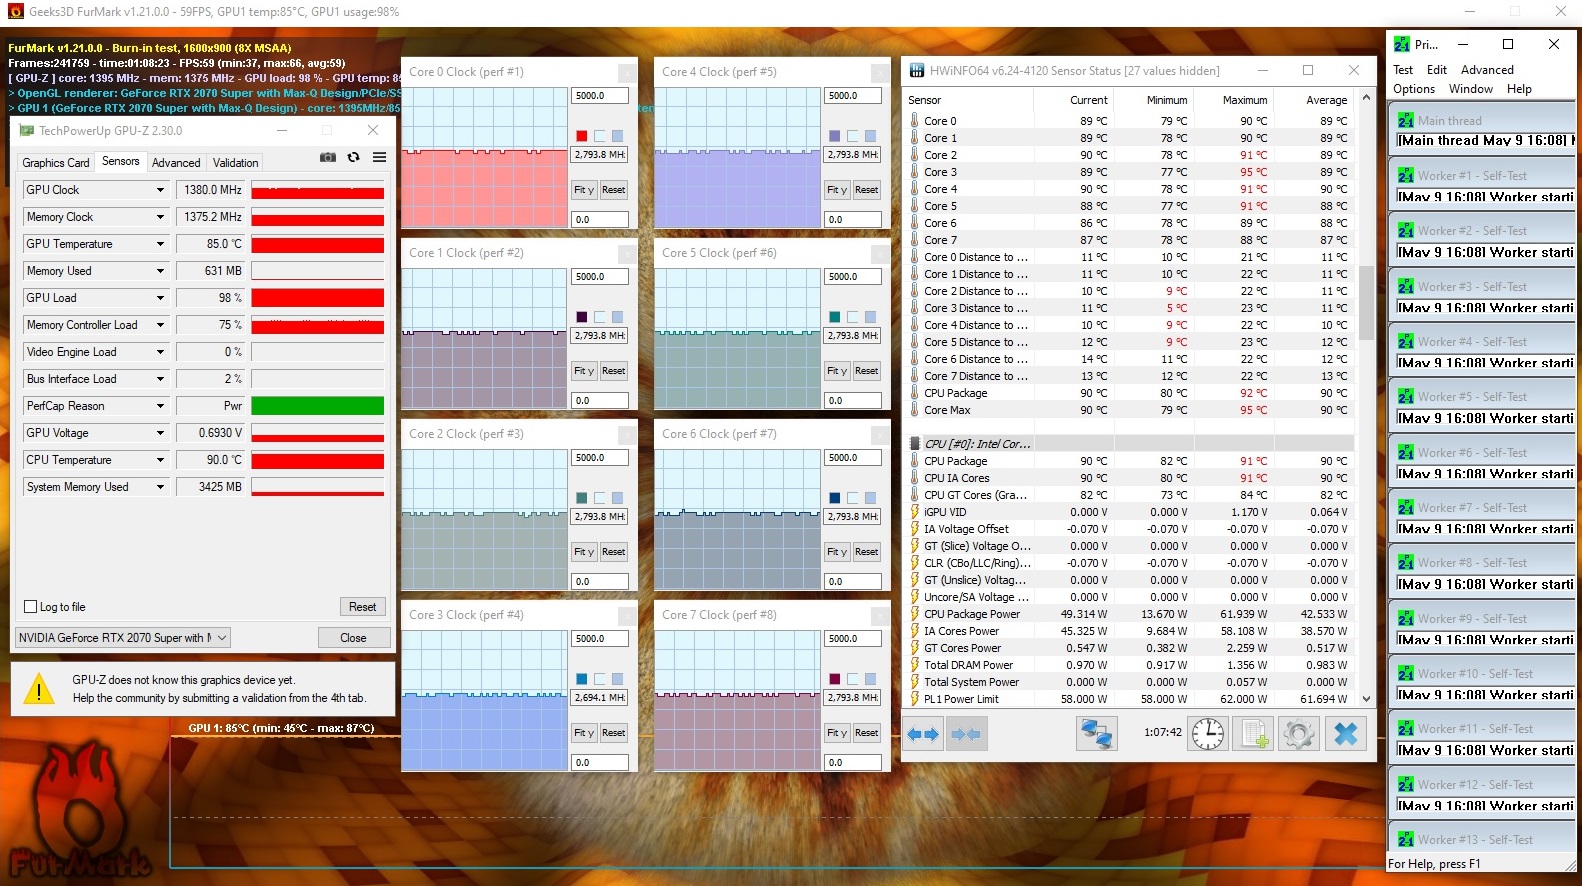The width and height of the screenshot is (1582, 886).
Task: Click the Worker #5 Self-Test icon
Action: (1406, 397)
